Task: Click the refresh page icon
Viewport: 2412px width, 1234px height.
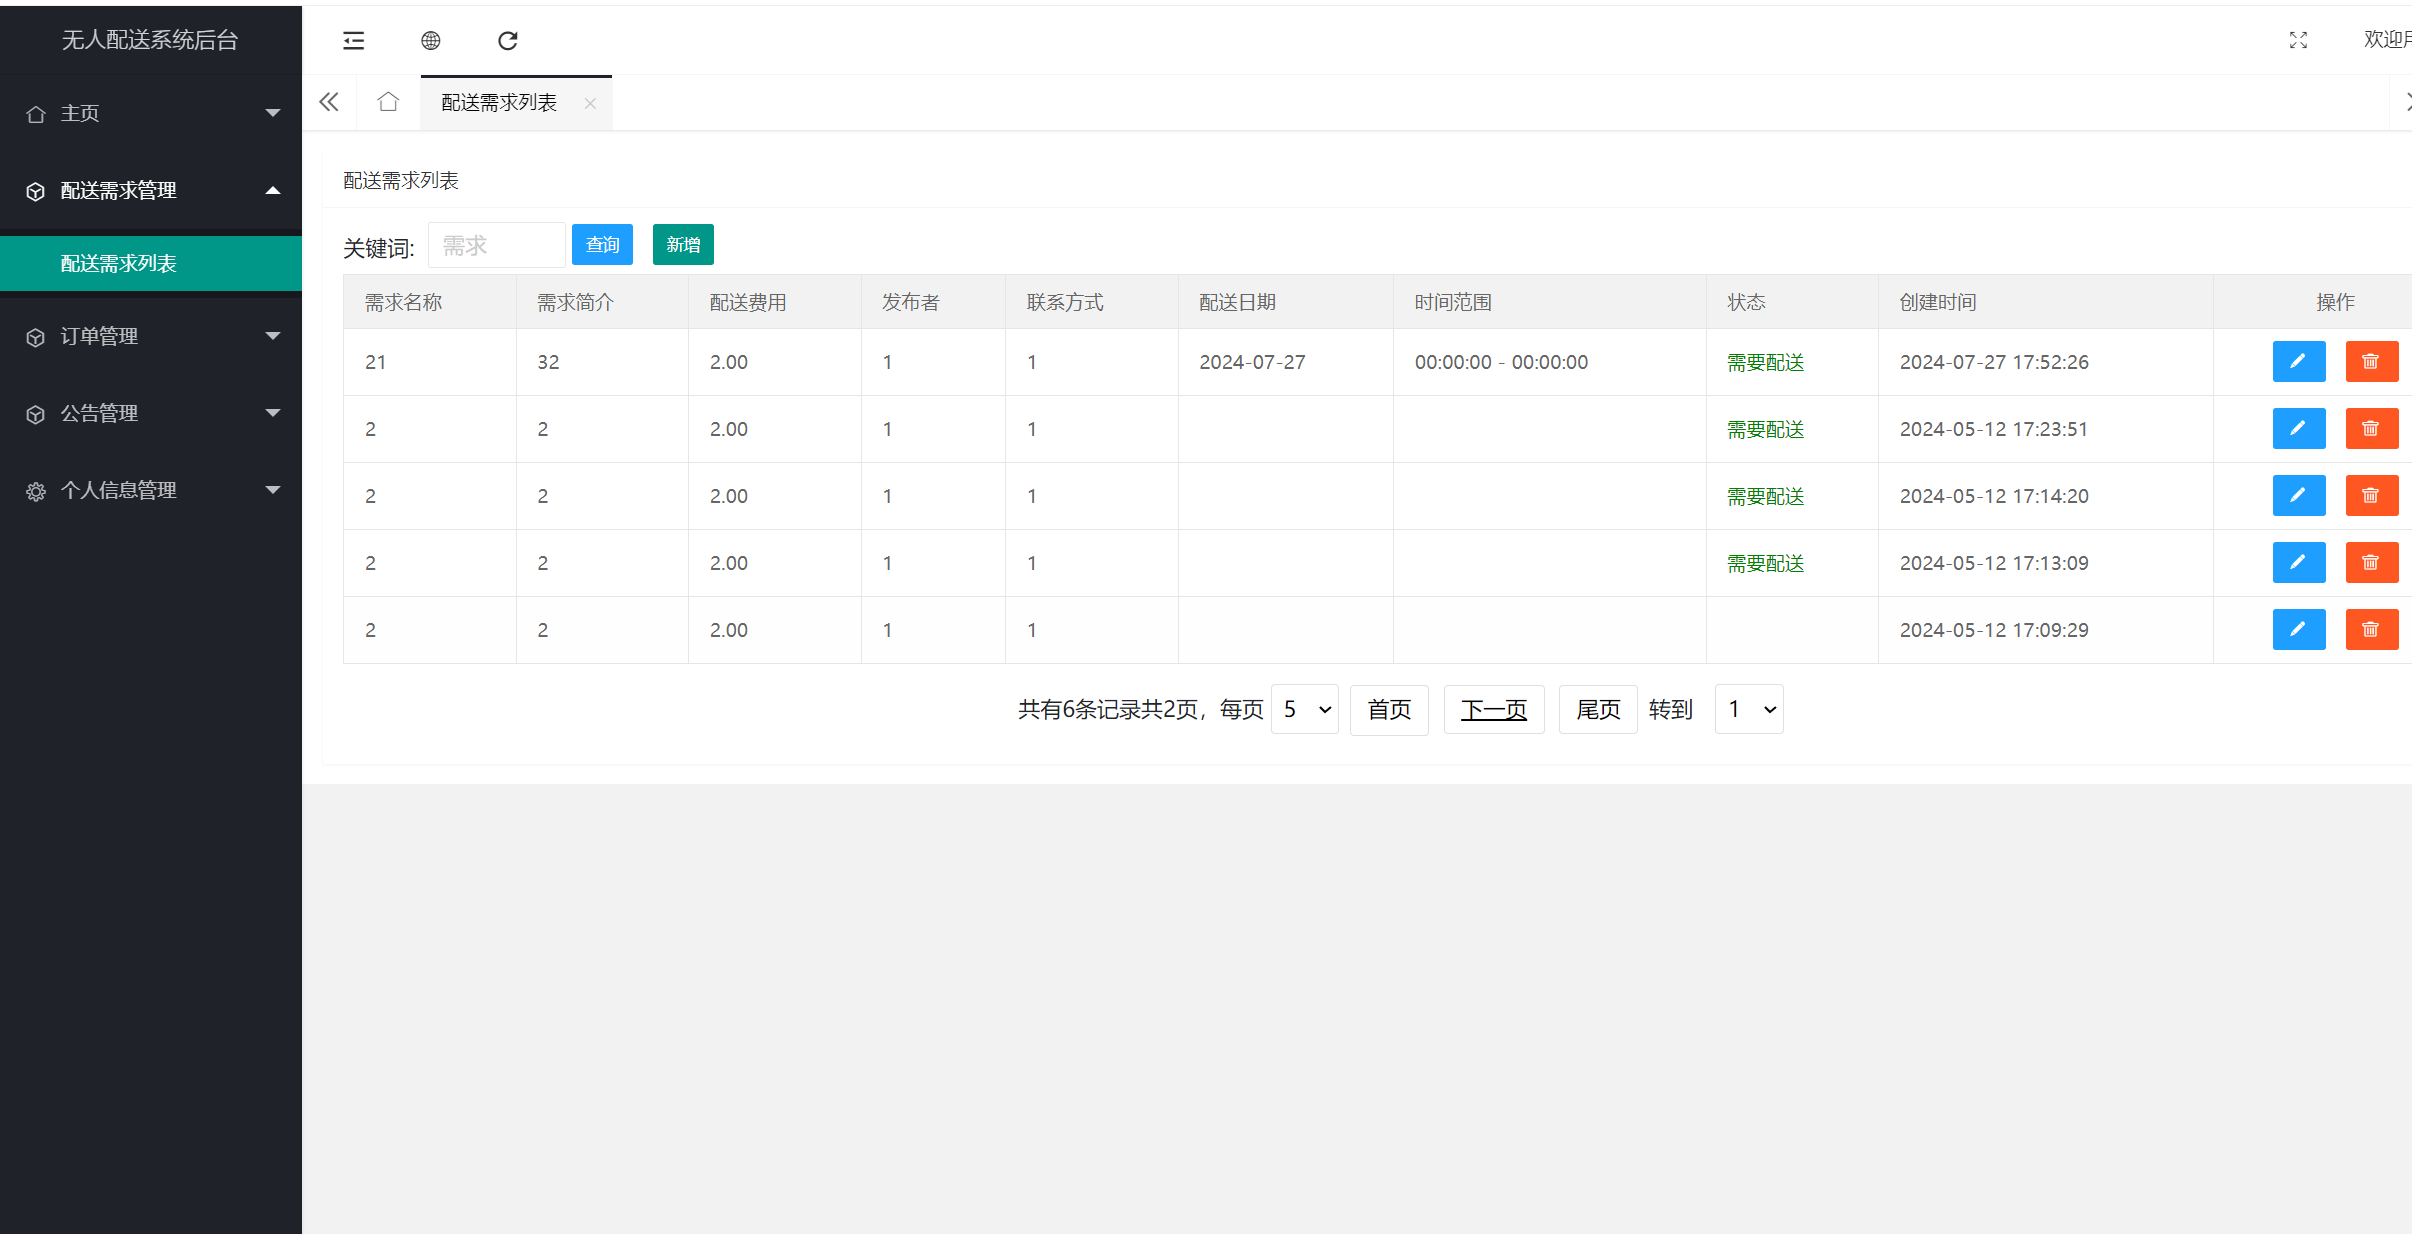Action: (x=508, y=40)
